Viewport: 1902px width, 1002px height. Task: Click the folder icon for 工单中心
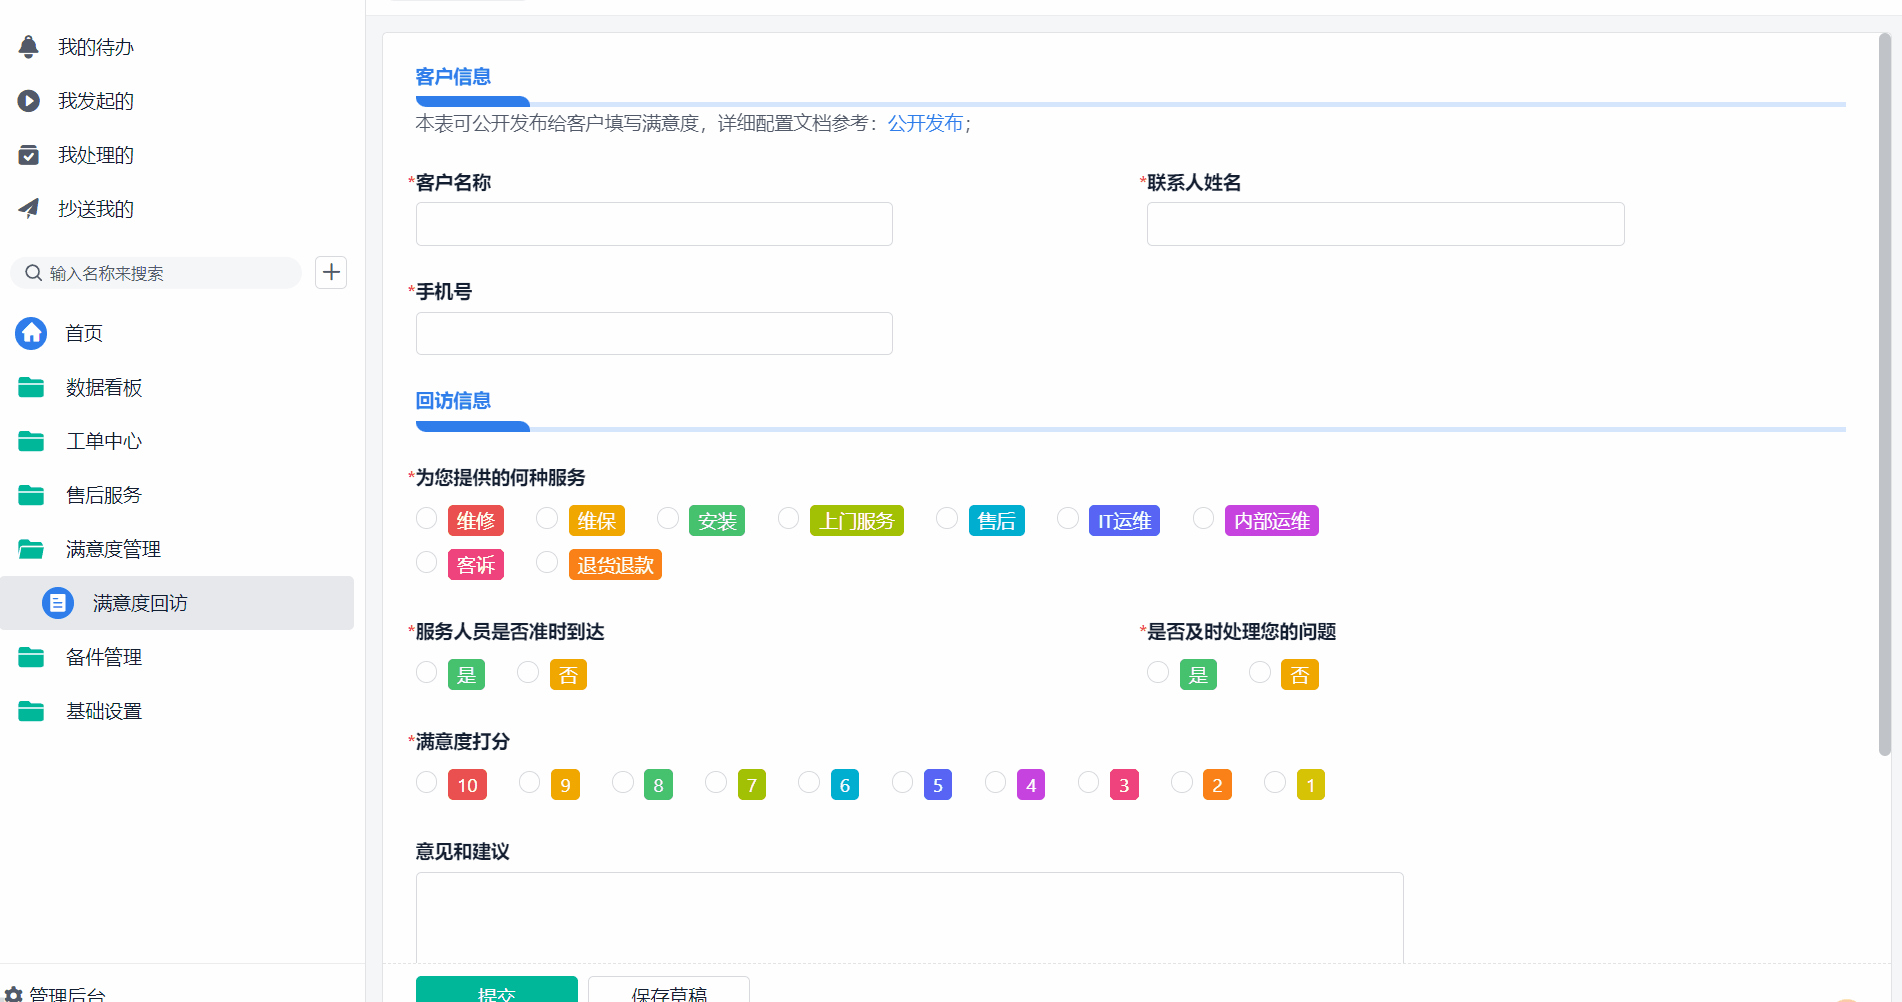31,441
